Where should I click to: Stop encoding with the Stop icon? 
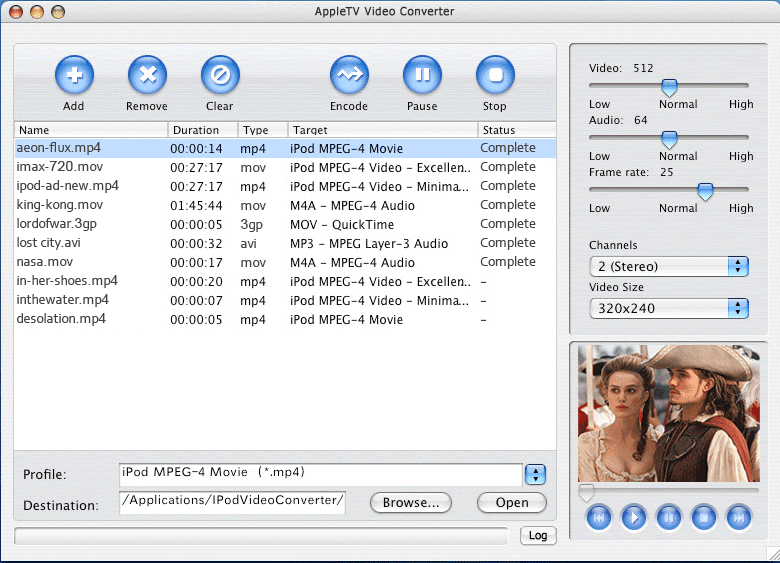click(x=495, y=75)
